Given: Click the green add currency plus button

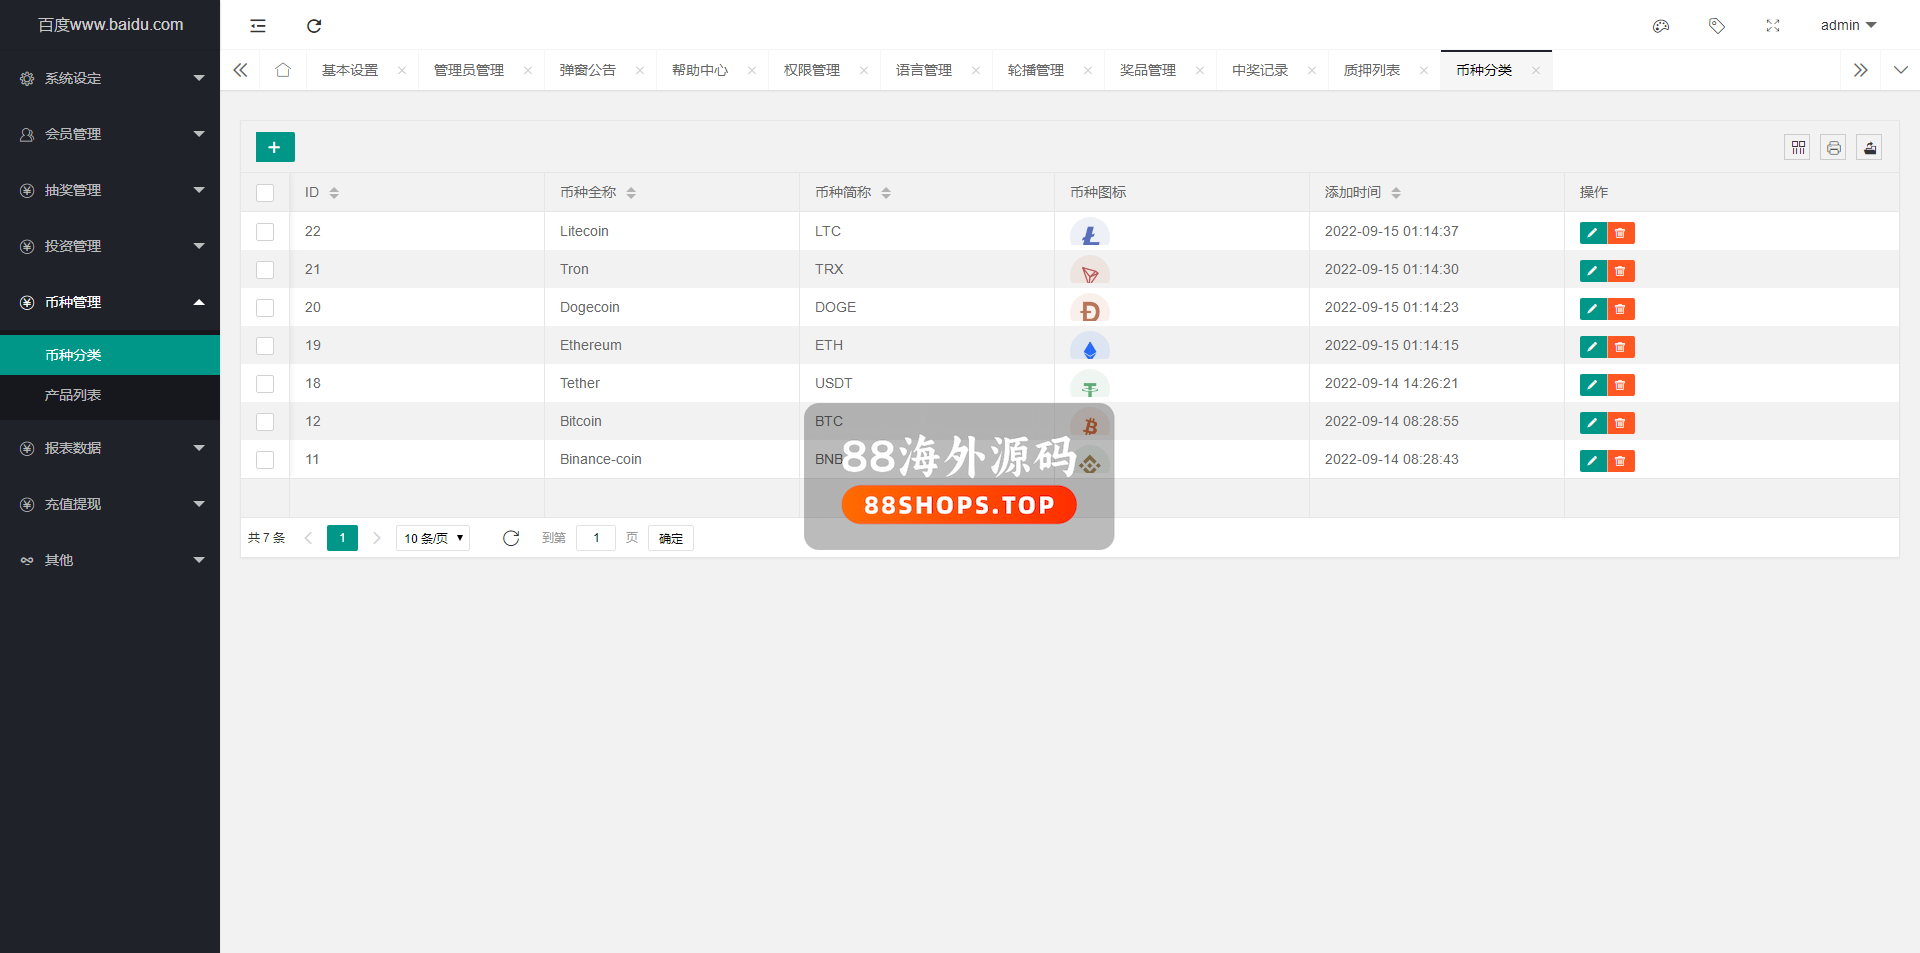Looking at the screenshot, I should pyautogui.click(x=275, y=147).
